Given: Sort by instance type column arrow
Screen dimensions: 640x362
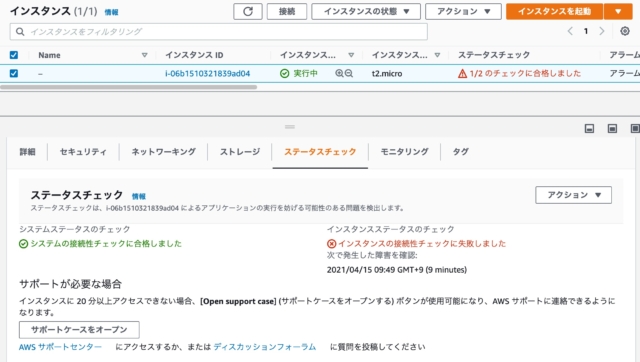Looking at the screenshot, I should [x=437, y=55].
